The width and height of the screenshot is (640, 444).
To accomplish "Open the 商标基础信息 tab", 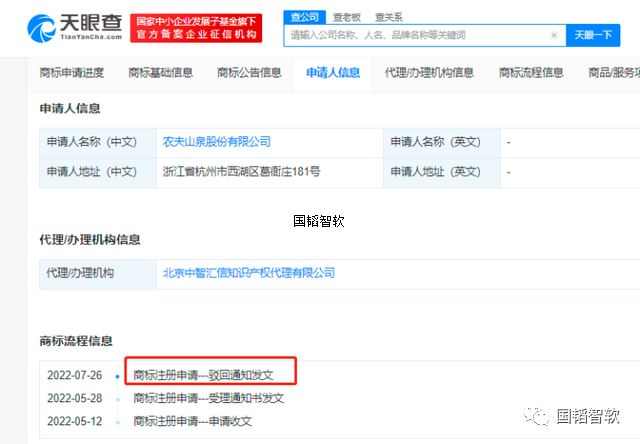I will point(160,73).
